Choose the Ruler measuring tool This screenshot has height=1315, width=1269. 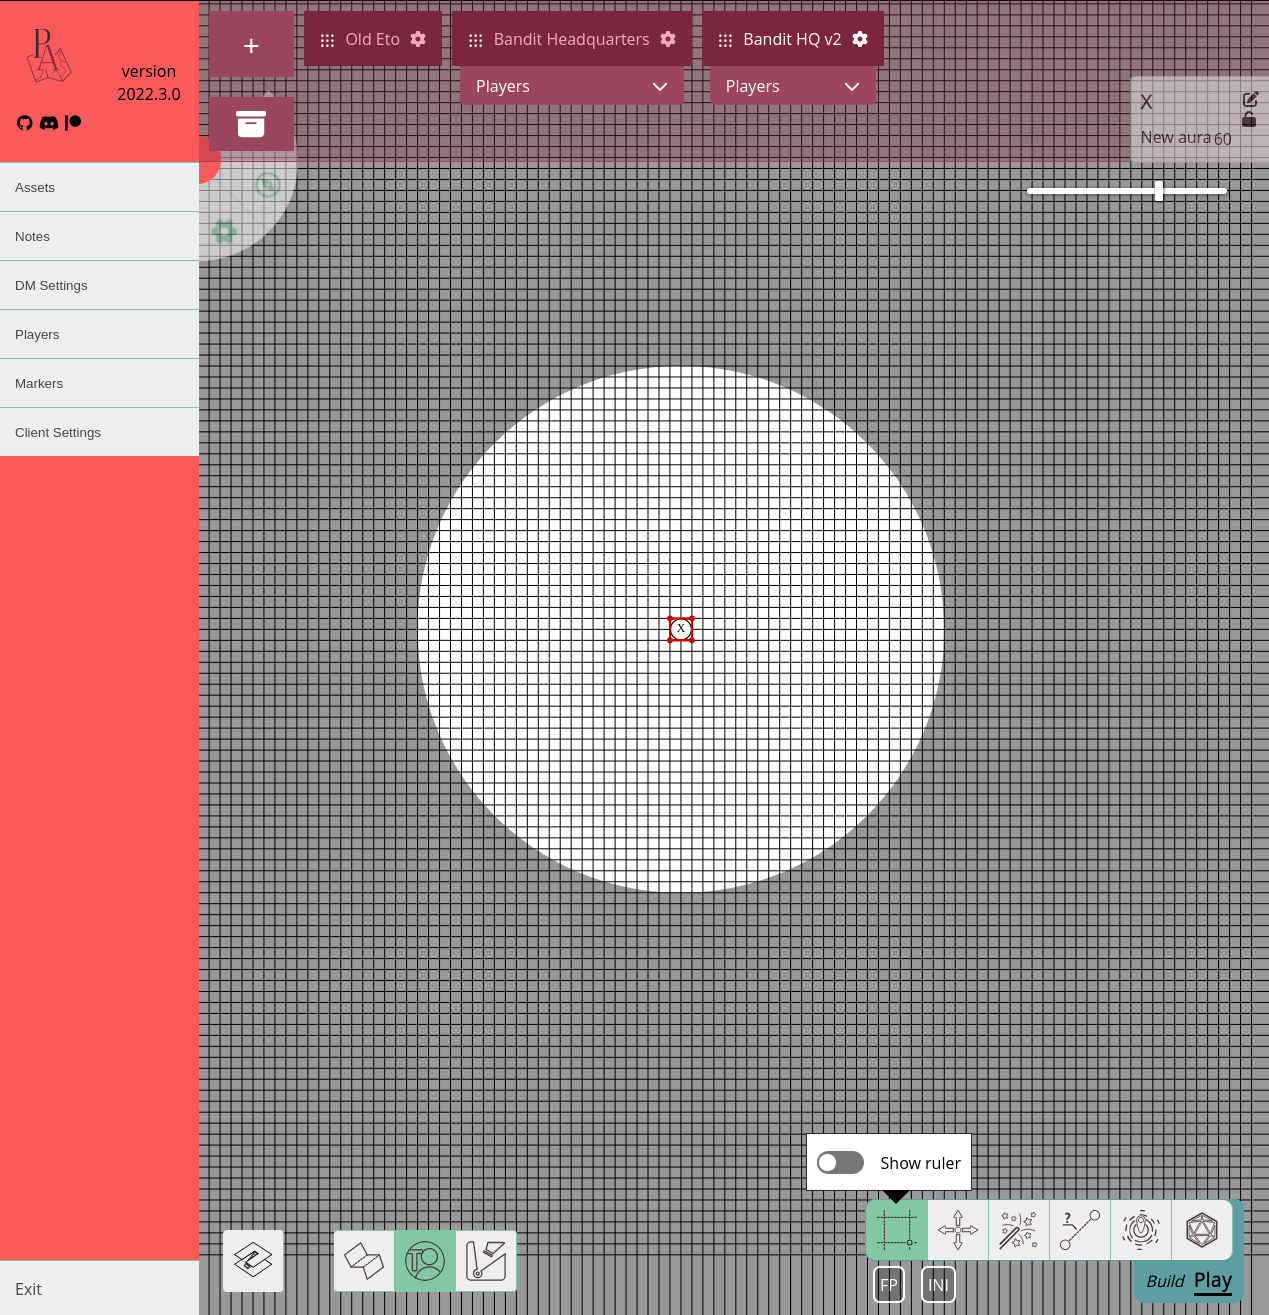coord(1080,1230)
